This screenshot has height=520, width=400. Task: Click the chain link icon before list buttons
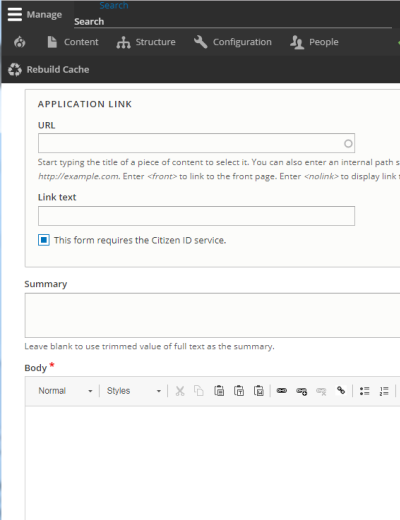click(341, 390)
